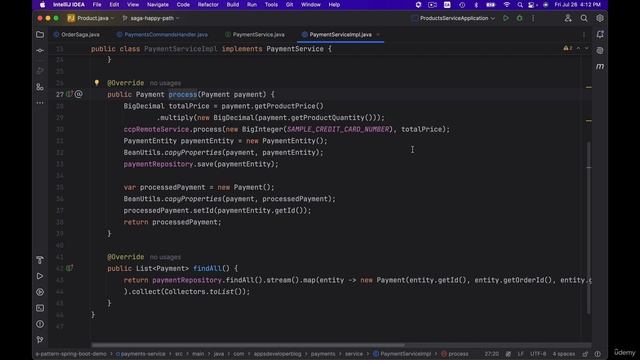The height and width of the screenshot is (360, 640).
Task: Open the ProductsServiceApplication run configuration dropdown
Action: coord(453,18)
